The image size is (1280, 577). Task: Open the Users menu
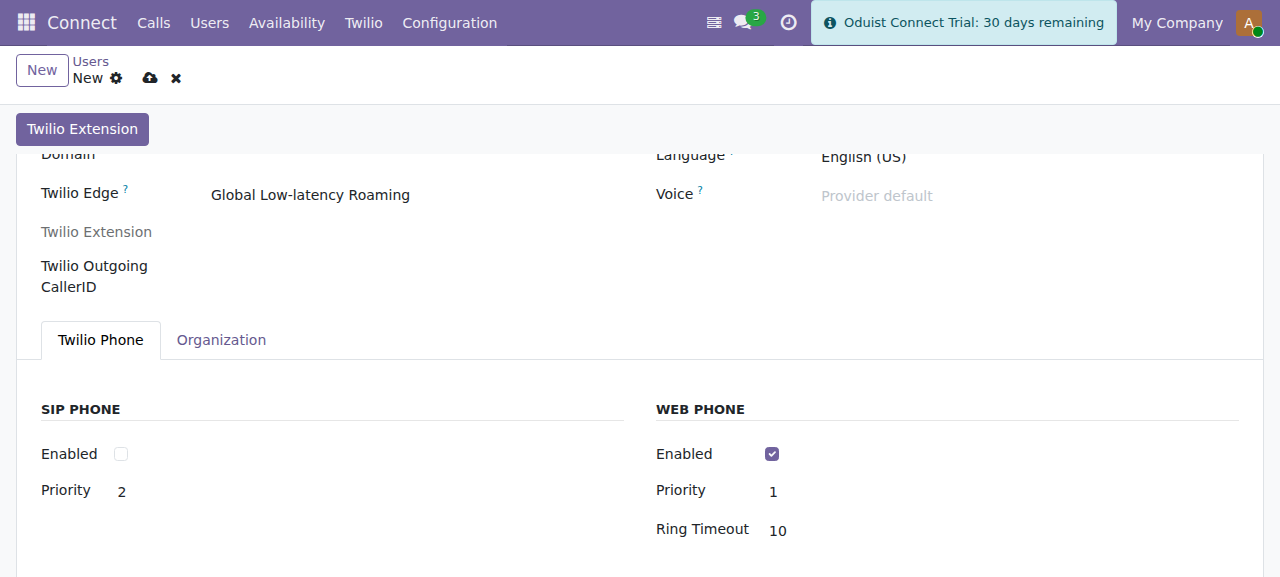[210, 23]
